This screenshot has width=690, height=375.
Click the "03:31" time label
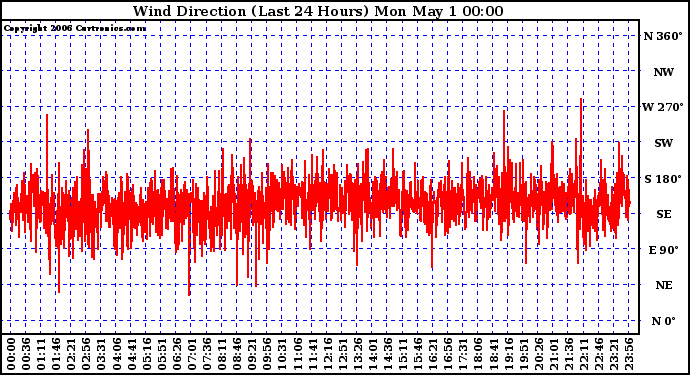[x=101, y=354]
